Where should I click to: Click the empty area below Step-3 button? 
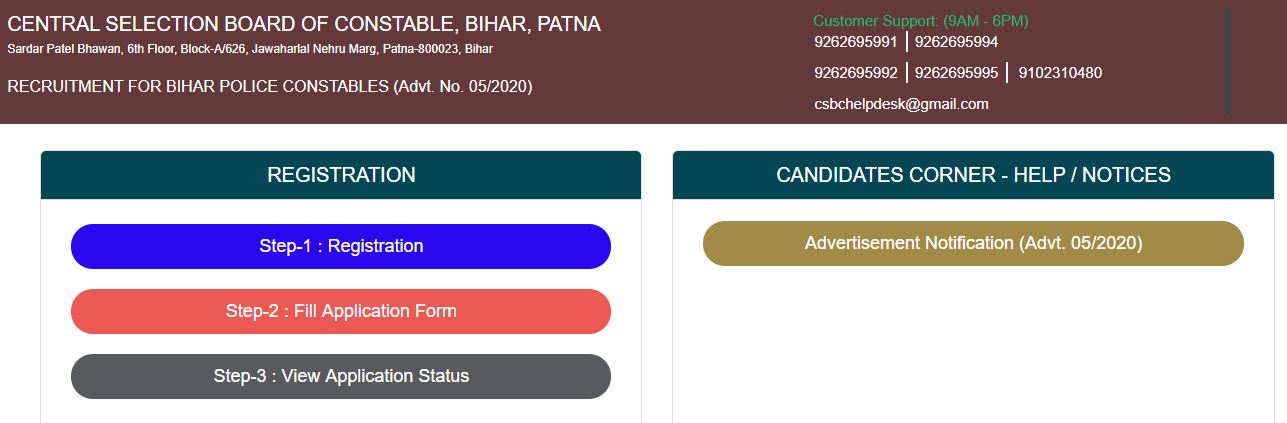[341, 411]
